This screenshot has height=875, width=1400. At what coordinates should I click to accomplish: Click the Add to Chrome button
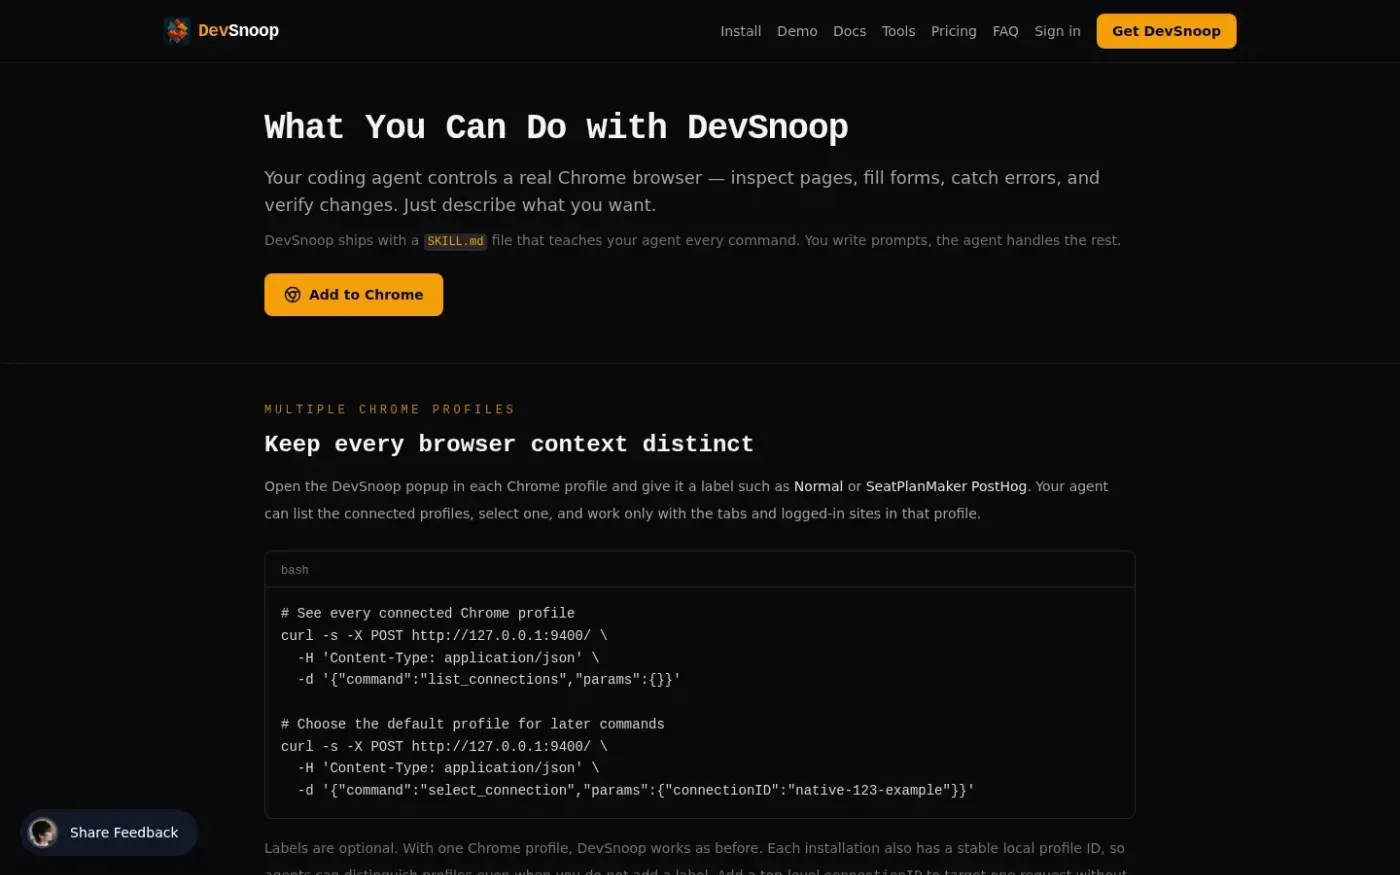pyautogui.click(x=353, y=295)
